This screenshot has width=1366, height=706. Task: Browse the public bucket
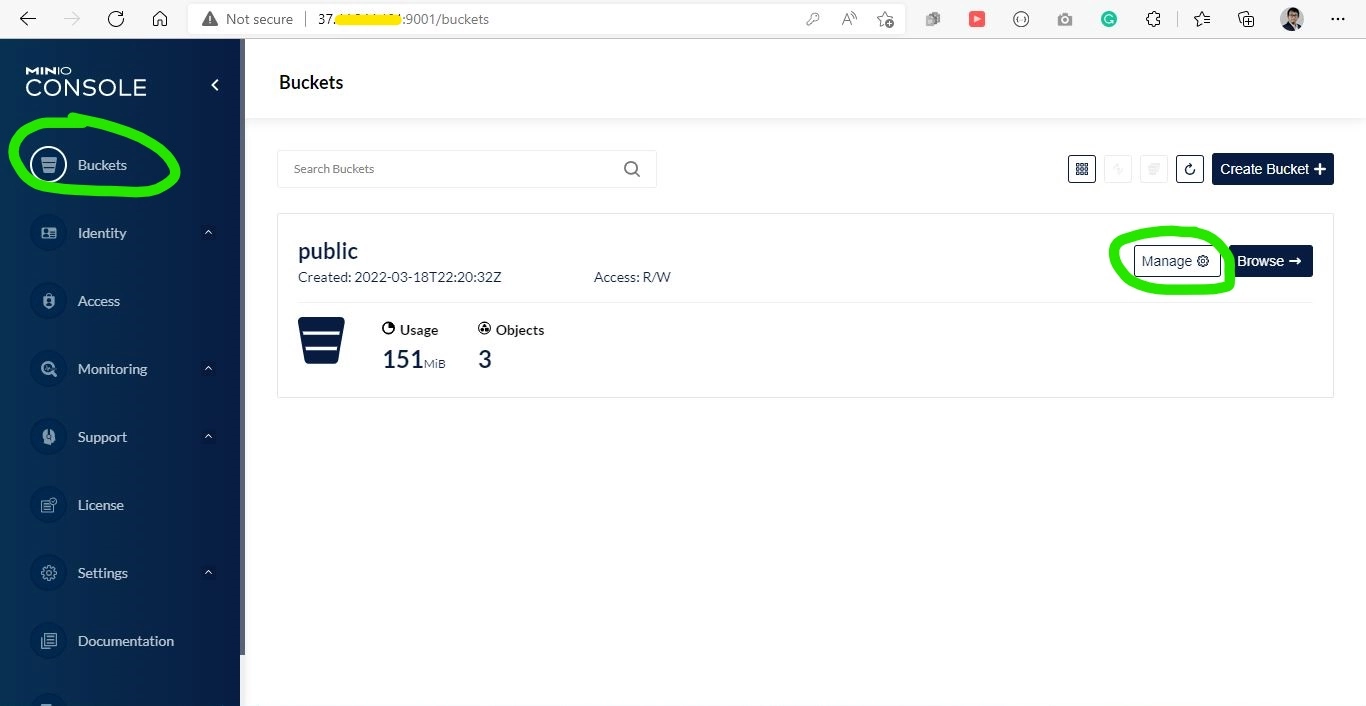pyautogui.click(x=1270, y=261)
